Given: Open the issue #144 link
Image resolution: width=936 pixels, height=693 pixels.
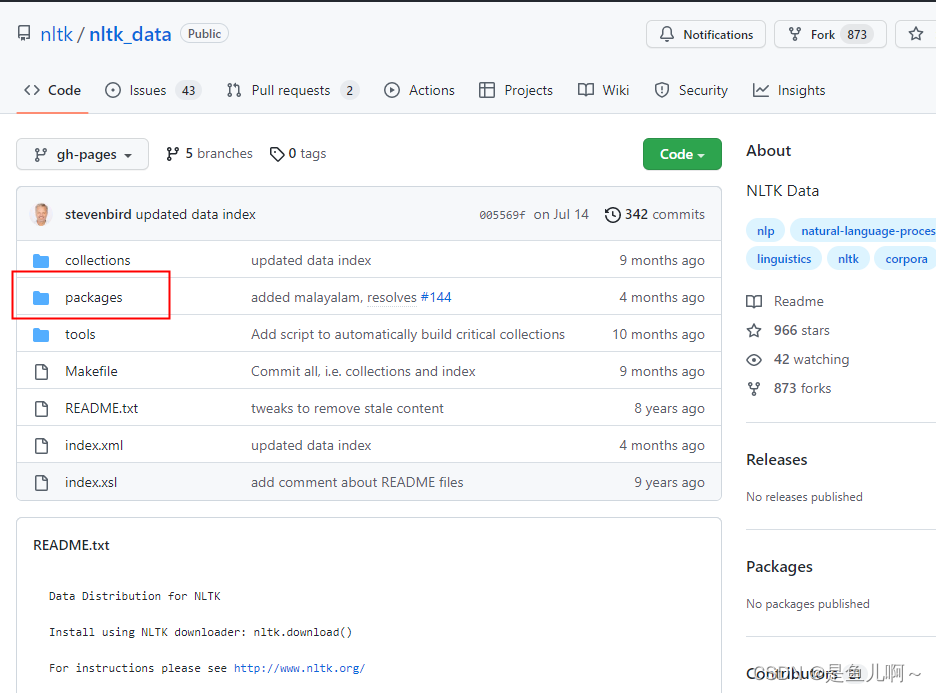Looking at the screenshot, I should pos(436,297).
